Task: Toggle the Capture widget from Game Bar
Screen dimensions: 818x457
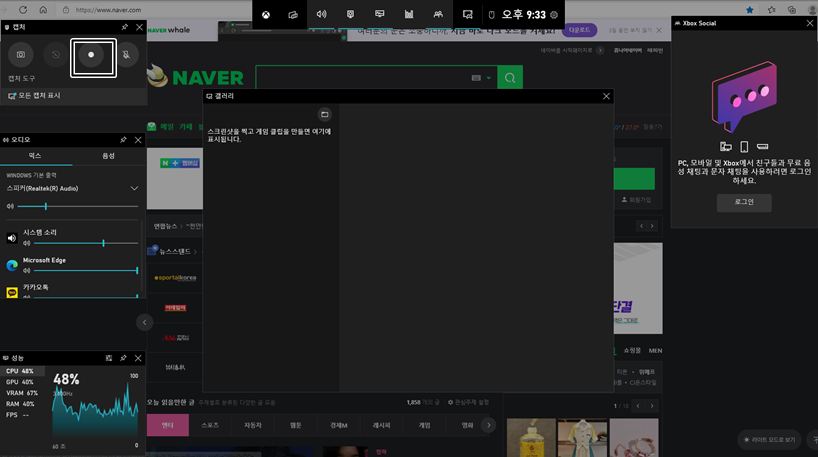Action: pos(351,15)
